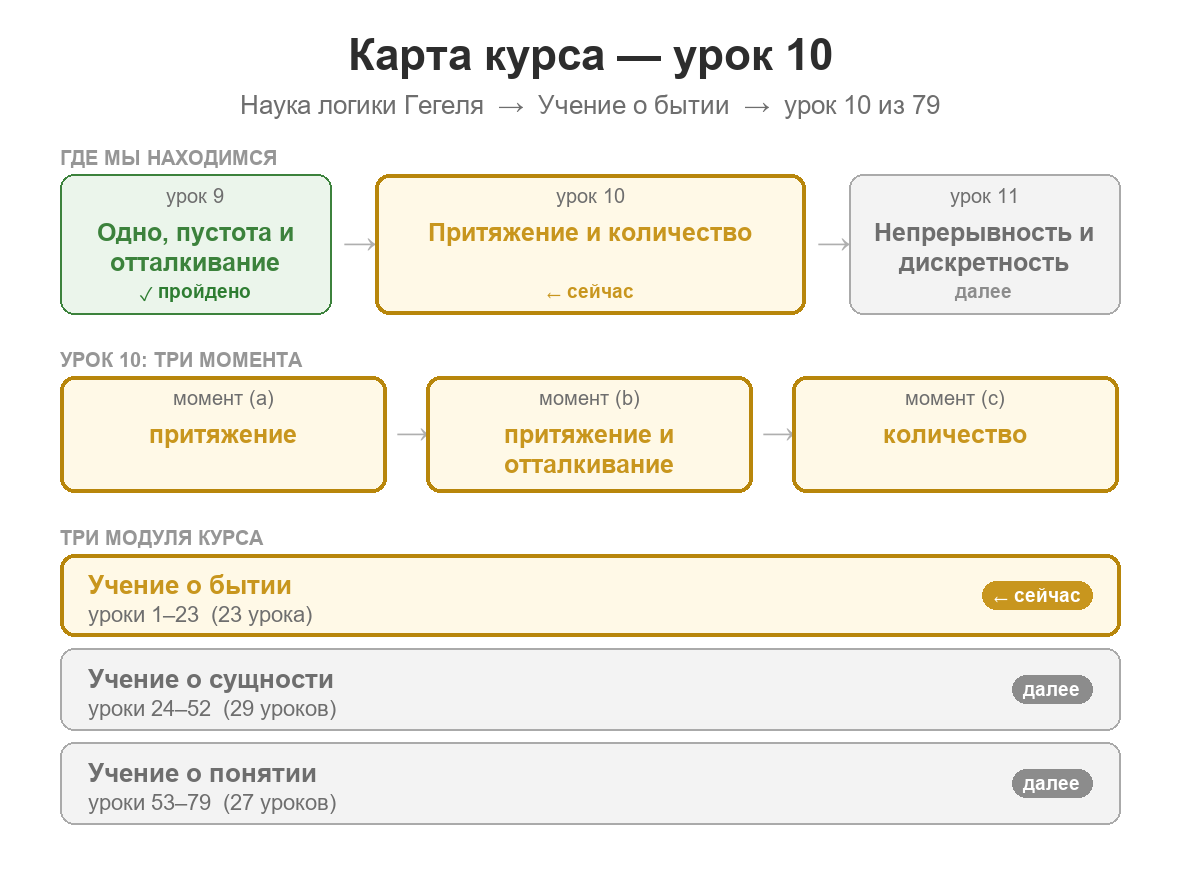Open the lesson 9 card 'Одно, пустота и отталкивание'
The width and height of the screenshot is (1180, 870).
(196, 245)
